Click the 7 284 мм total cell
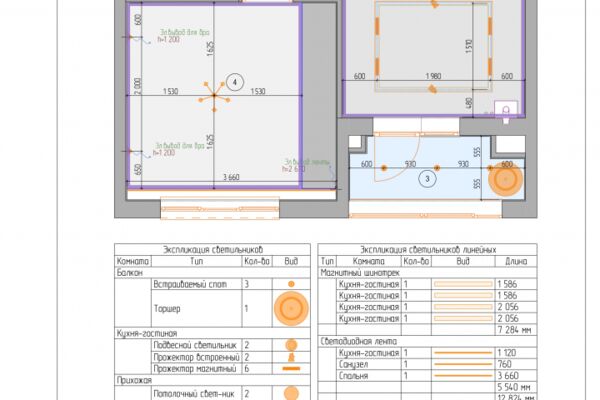Screen dimensions: 600x400 516,330
